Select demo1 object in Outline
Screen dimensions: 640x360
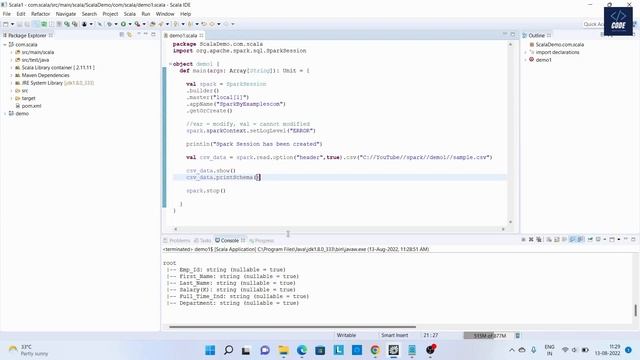tap(543, 60)
